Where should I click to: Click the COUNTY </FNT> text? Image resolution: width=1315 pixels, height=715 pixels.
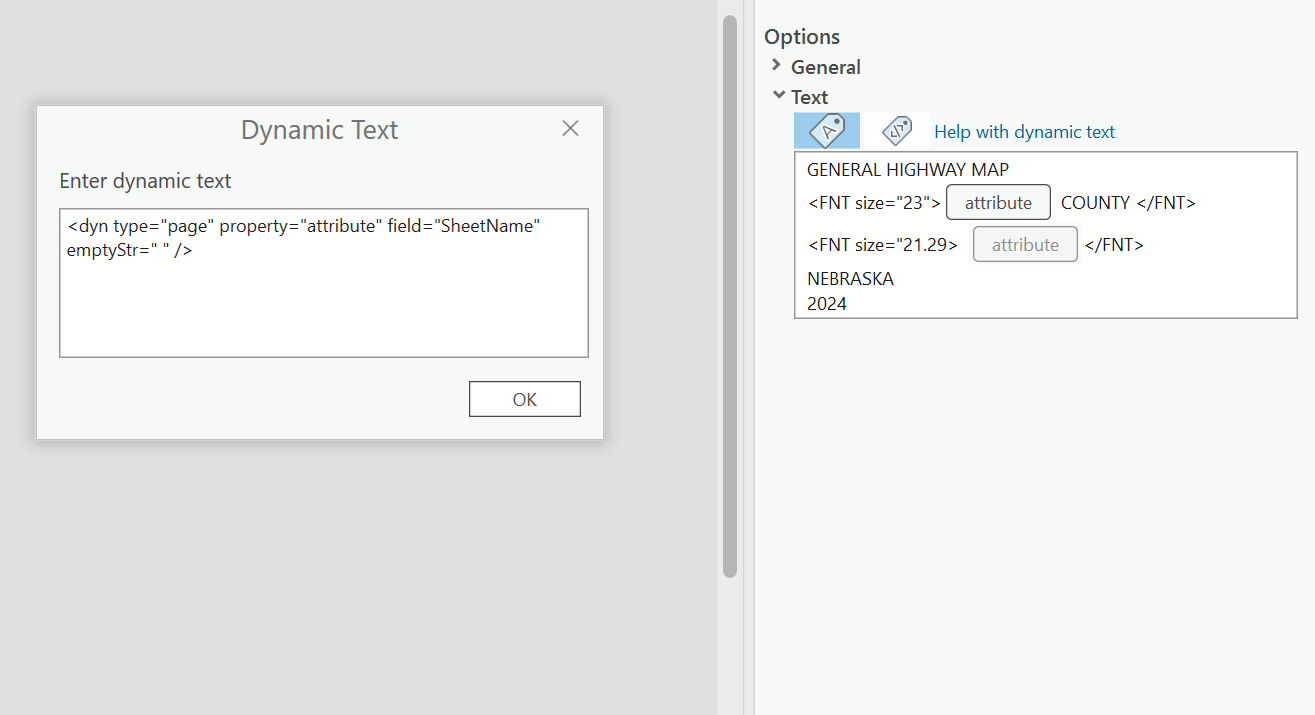click(1128, 203)
